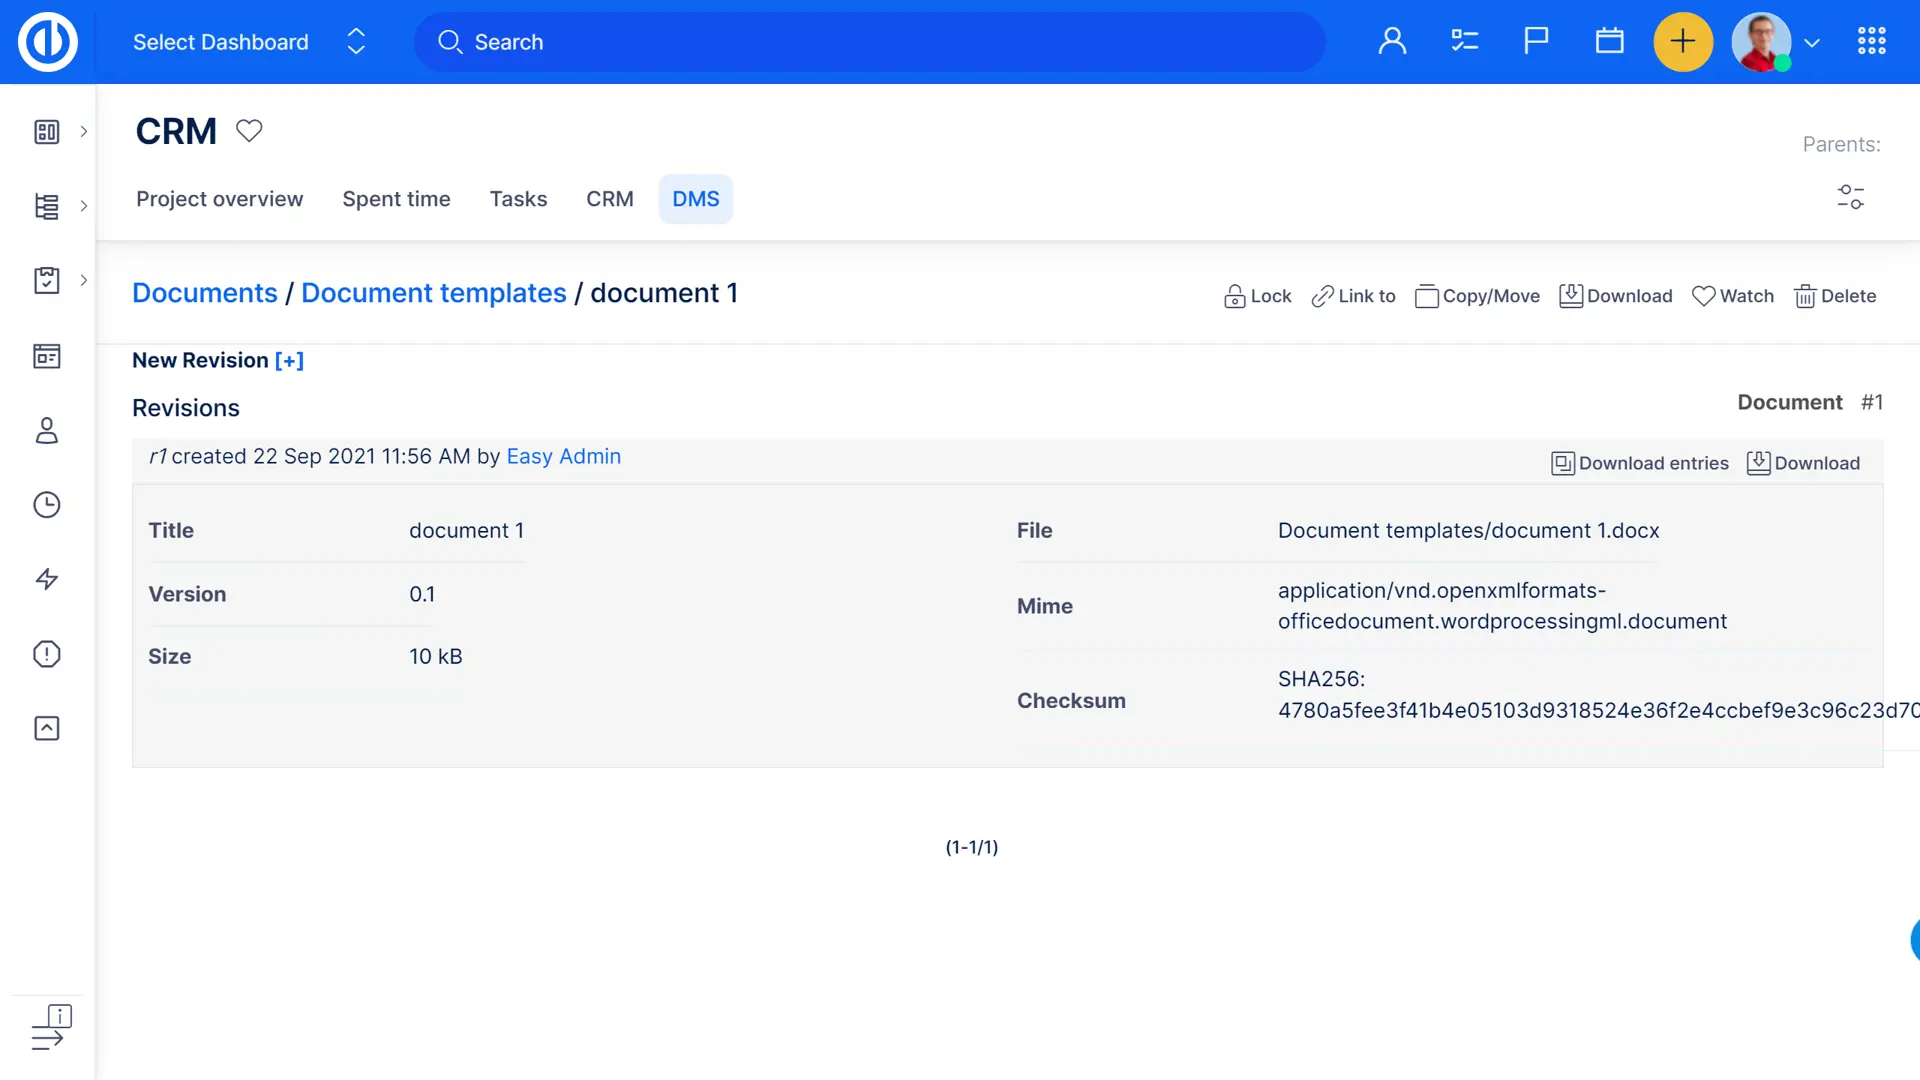Click the task checklist icon in header
This screenshot has width=1920, height=1080.
(1464, 42)
